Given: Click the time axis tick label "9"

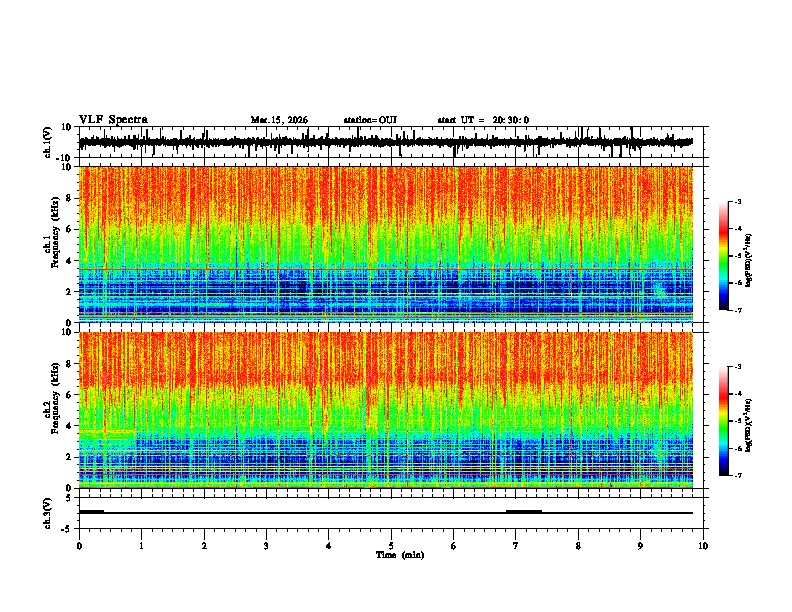Looking at the screenshot, I should (640, 546).
